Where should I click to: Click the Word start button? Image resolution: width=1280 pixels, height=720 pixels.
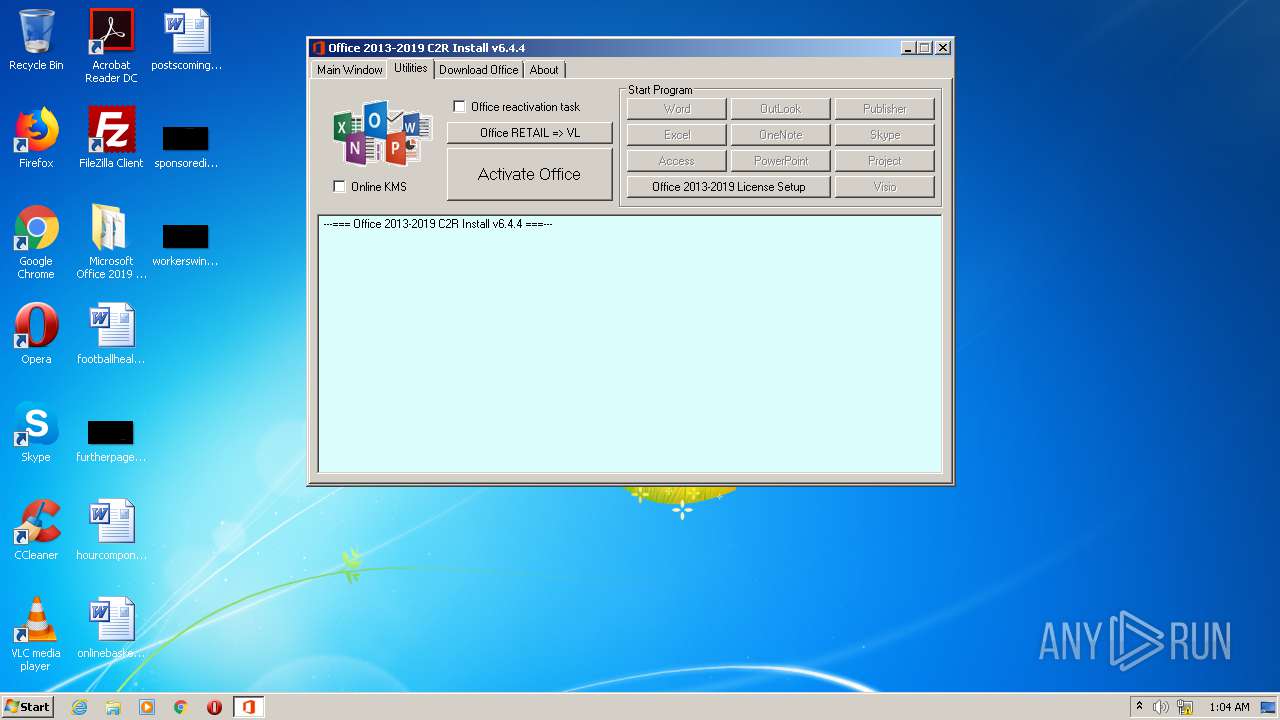pos(677,109)
